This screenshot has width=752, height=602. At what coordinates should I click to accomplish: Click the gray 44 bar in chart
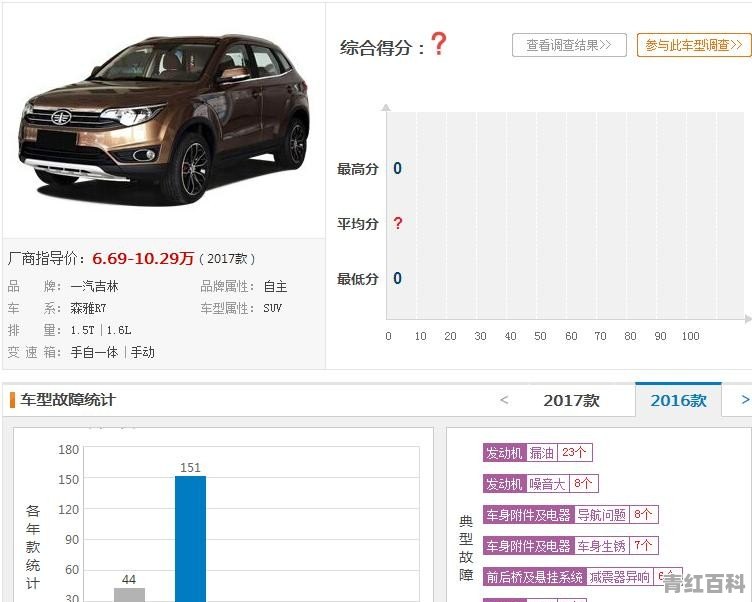pyautogui.click(x=129, y=594)
